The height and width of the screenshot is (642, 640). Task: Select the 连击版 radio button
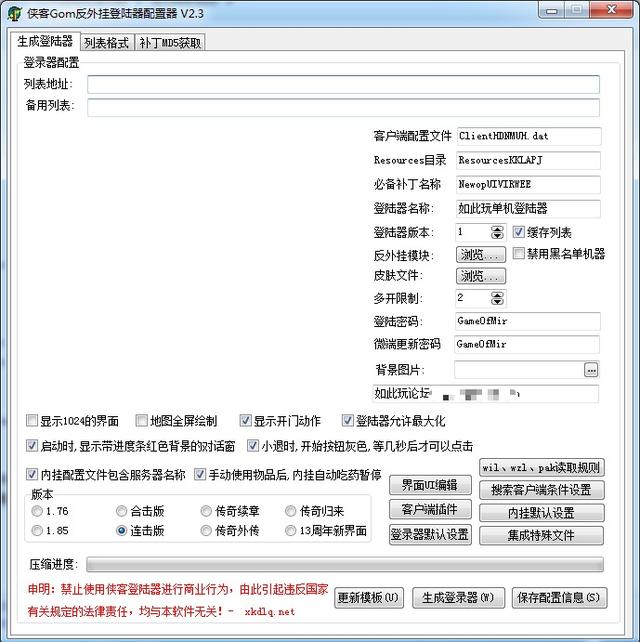[x=121, y=530]
